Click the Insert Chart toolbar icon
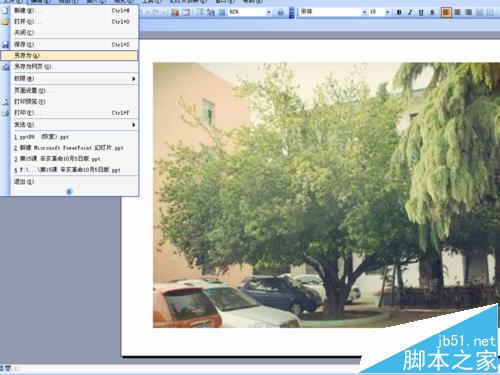 point(175,12)
